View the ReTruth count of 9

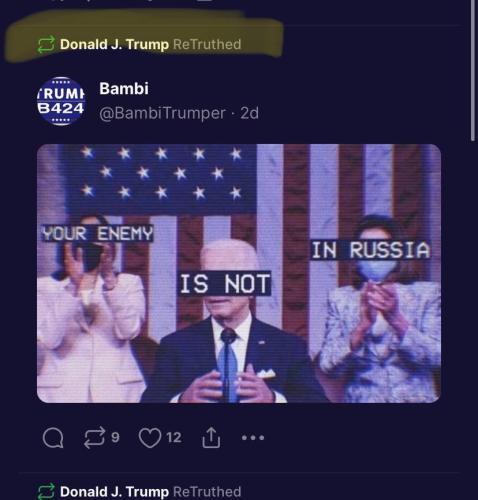[x=115, y=437]
